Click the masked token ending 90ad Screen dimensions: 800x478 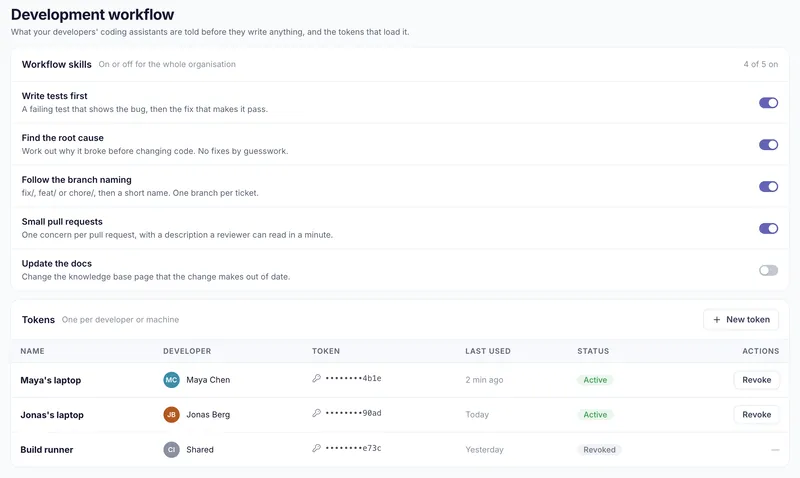pyautogui.click(x=354, y=413)
